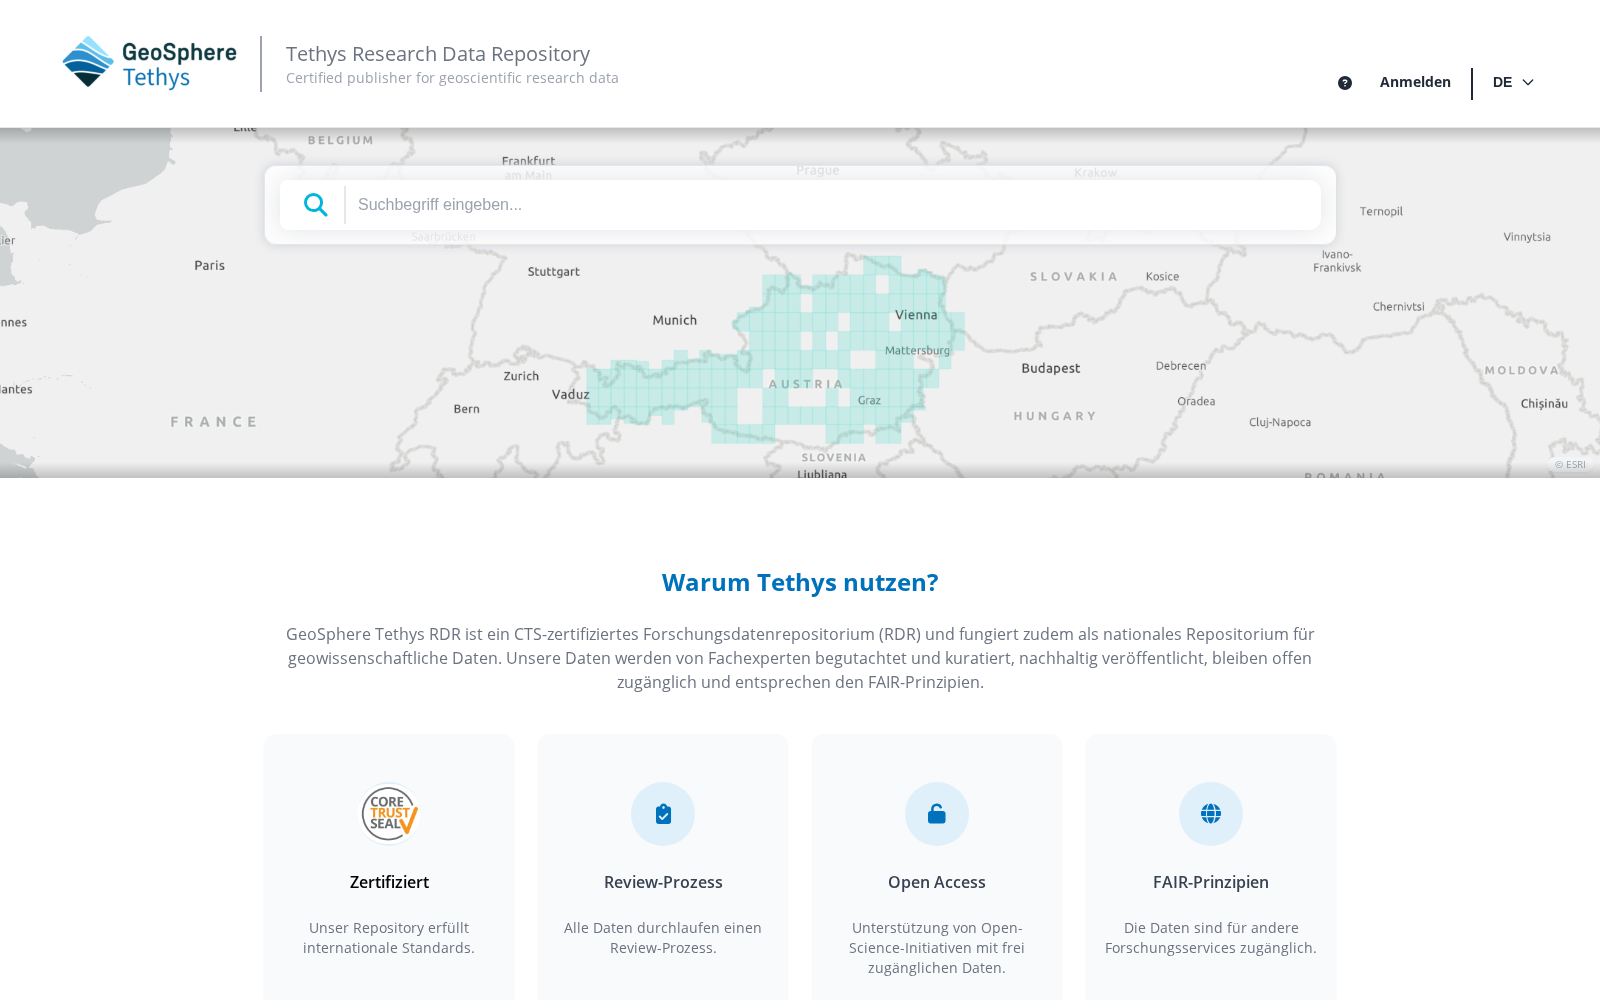
Task: Click the GeoSphere Tethys logo
Action: click(x=150, y=63)
